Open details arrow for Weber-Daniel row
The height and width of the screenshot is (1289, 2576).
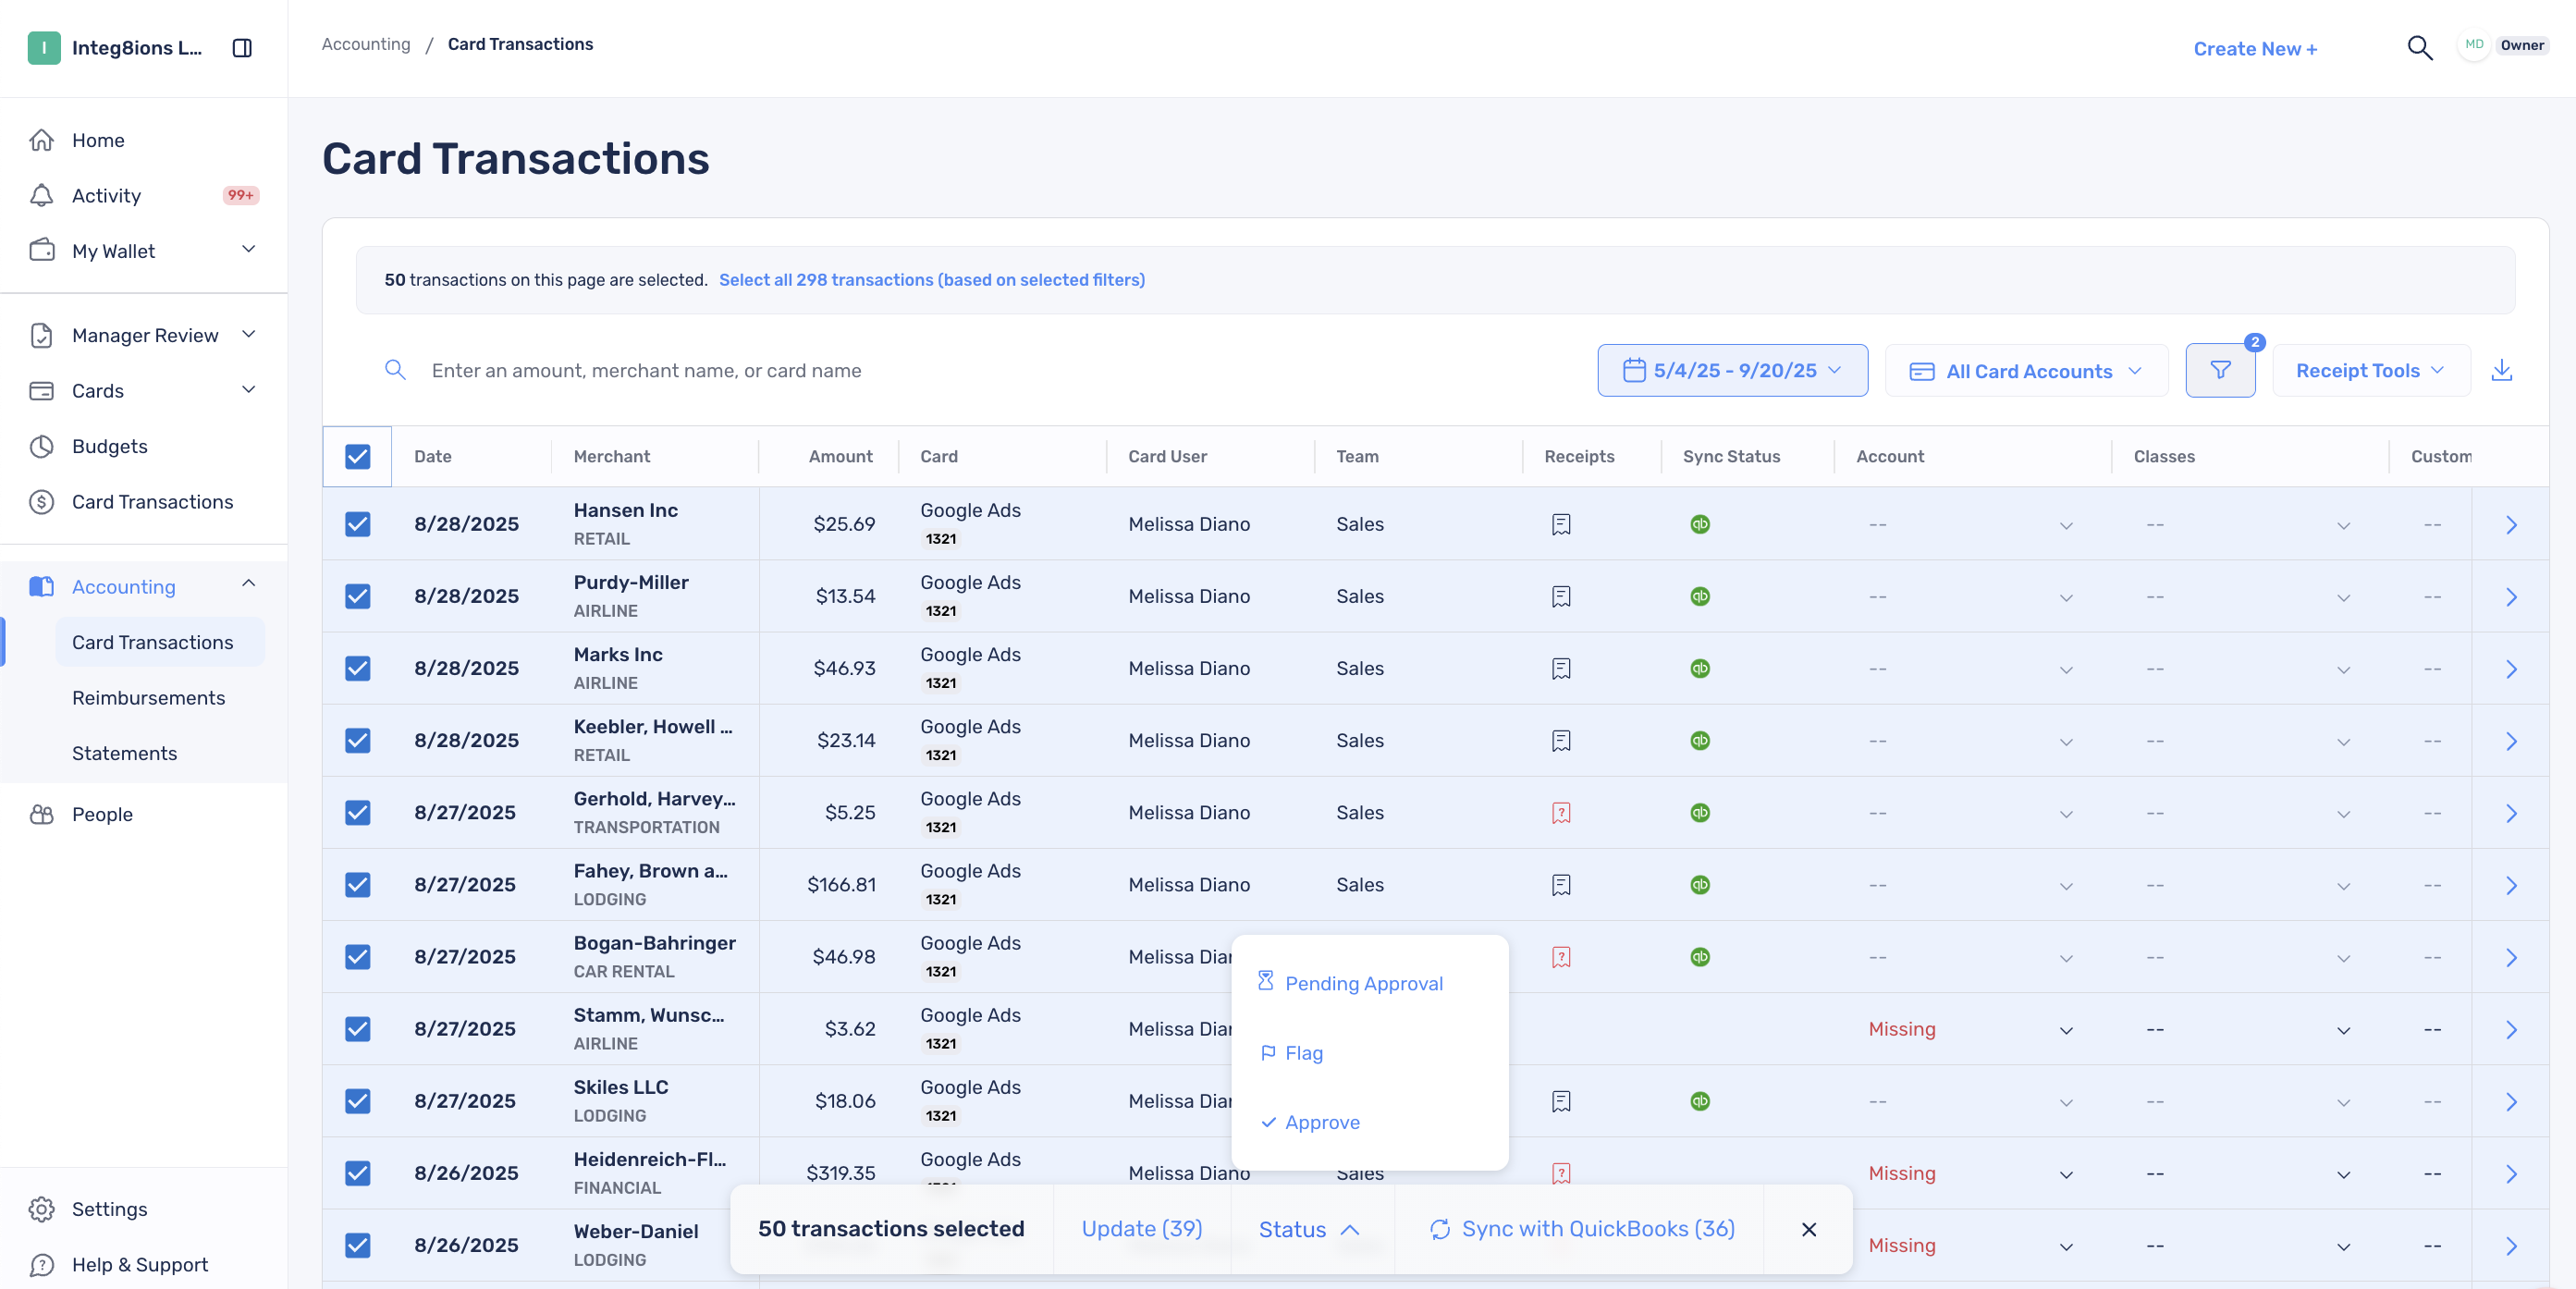tap(2511, 1246)
